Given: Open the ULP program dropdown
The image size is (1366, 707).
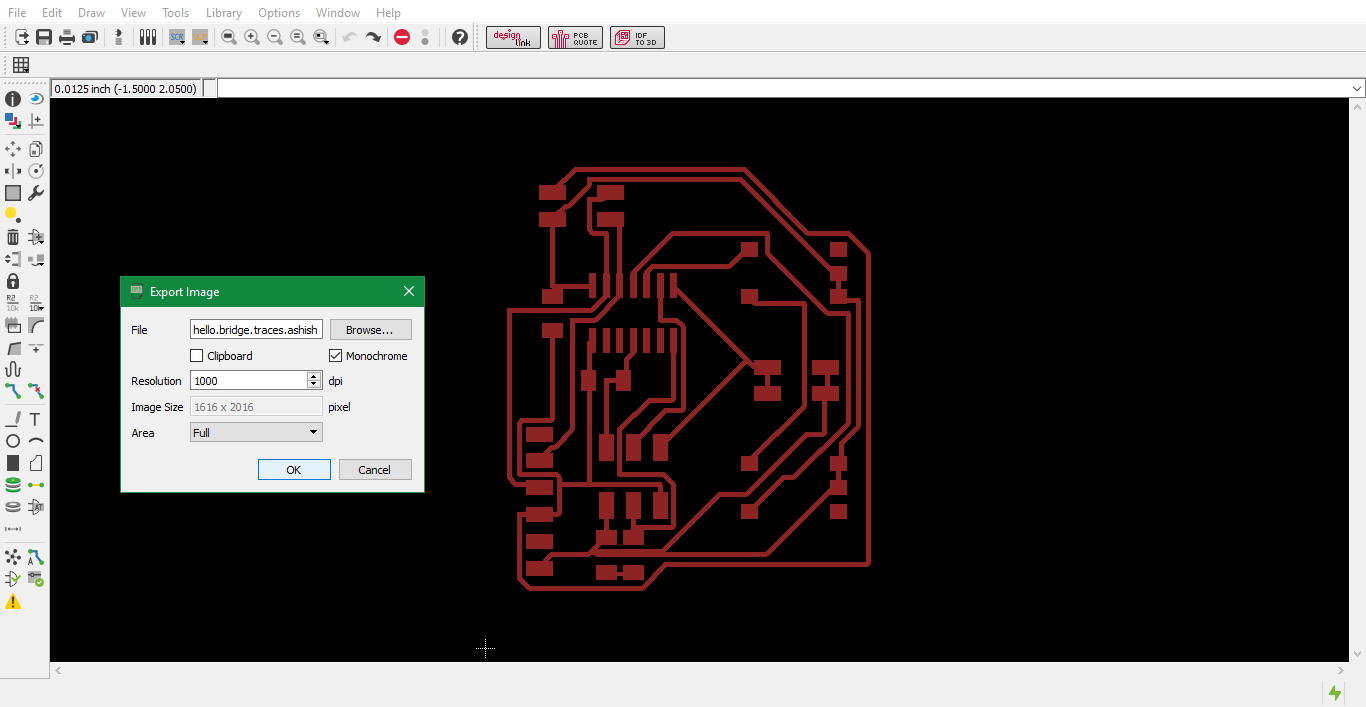Looking at the screenshot, I should (200, 37).
